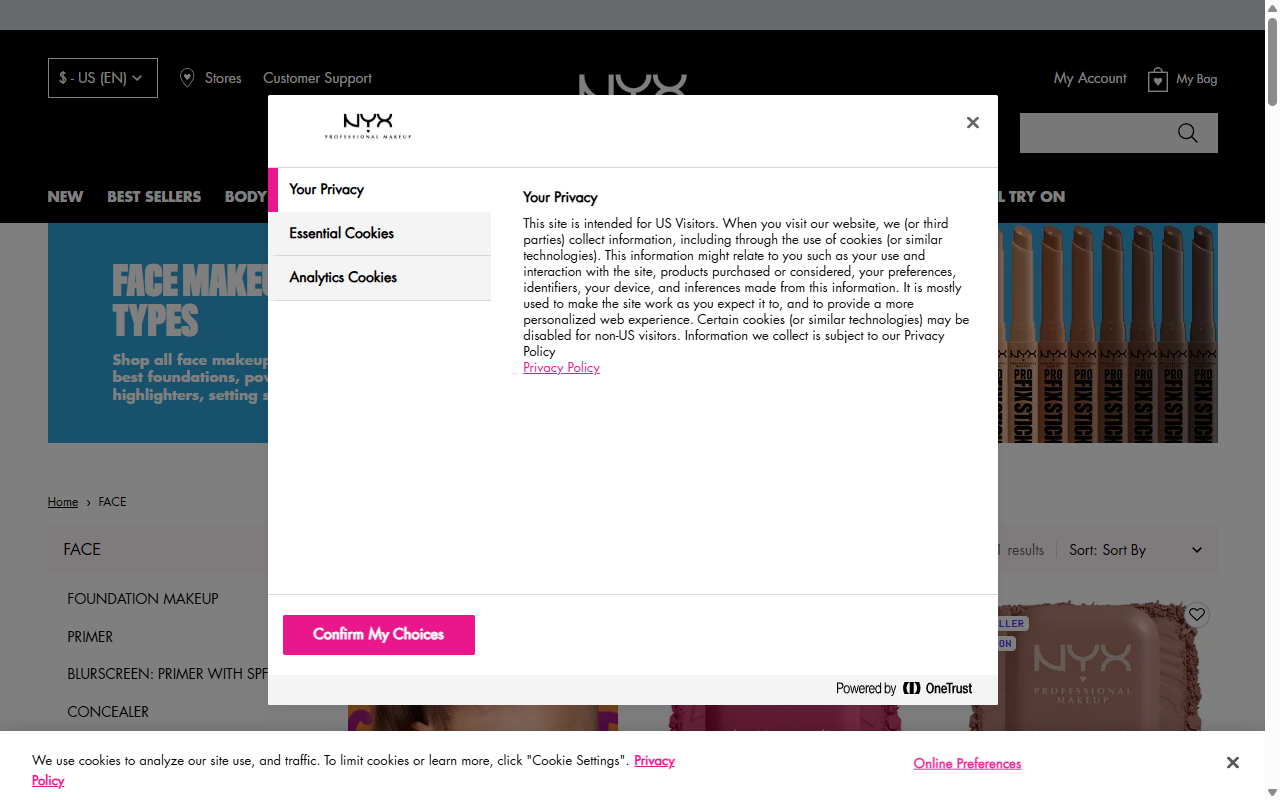Expand the Sort By dropdown
1280x800 pixels.
click(1136, 550)
